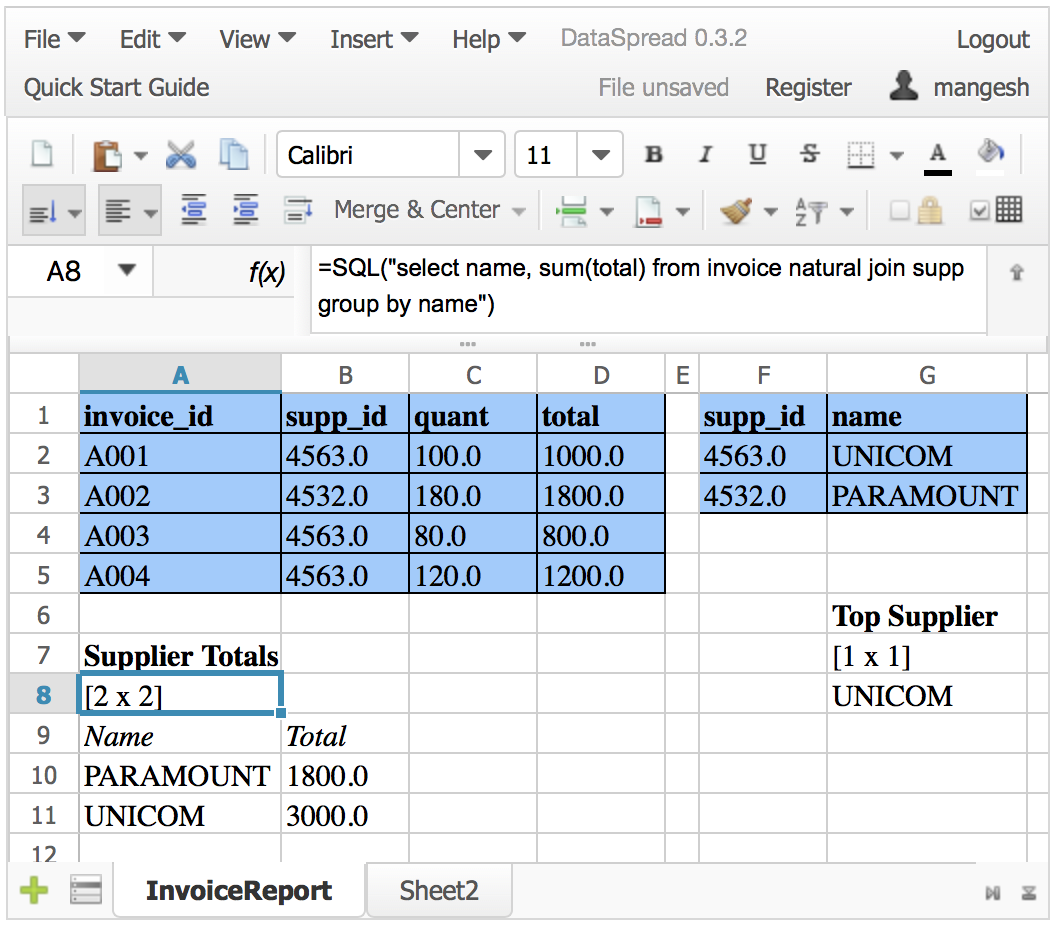The width and height of the screenshot is (1054, 926).
Task: Click the insert row icon
Action: tap(572, 211)
